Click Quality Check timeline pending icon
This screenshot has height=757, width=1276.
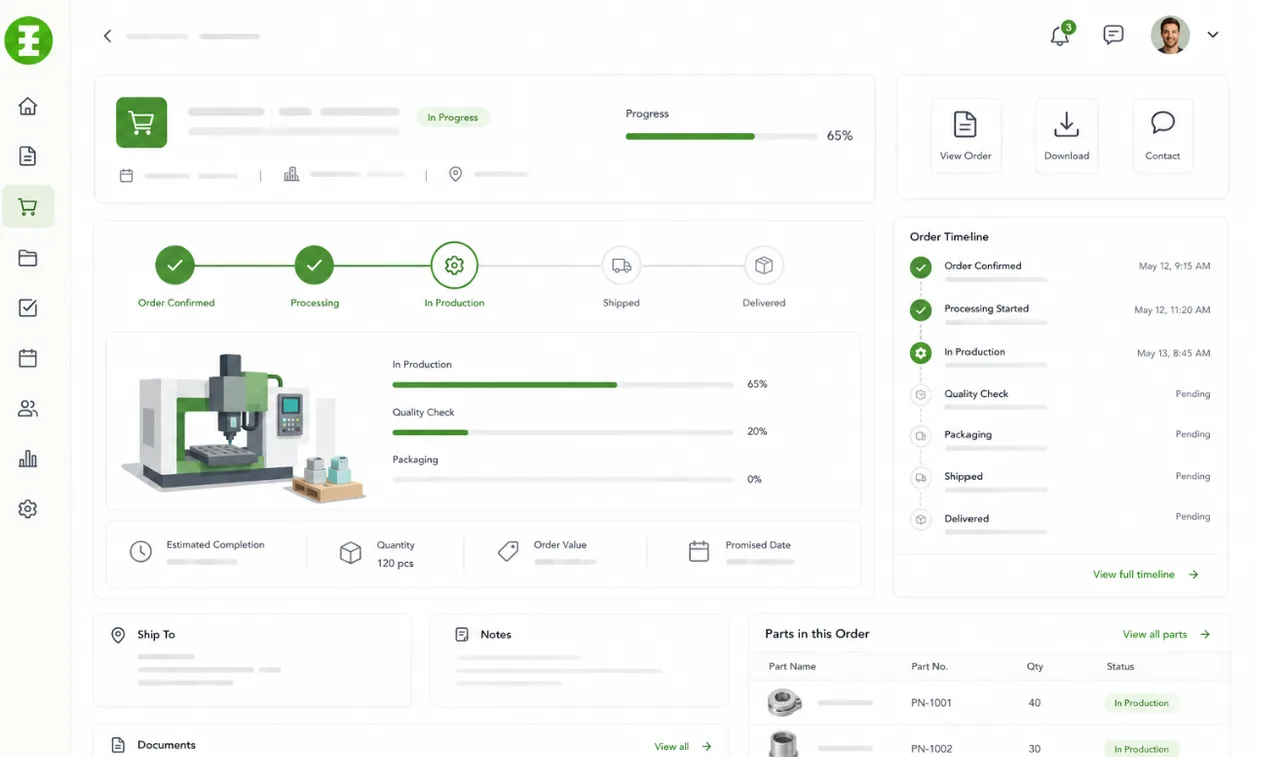[921, 395]
